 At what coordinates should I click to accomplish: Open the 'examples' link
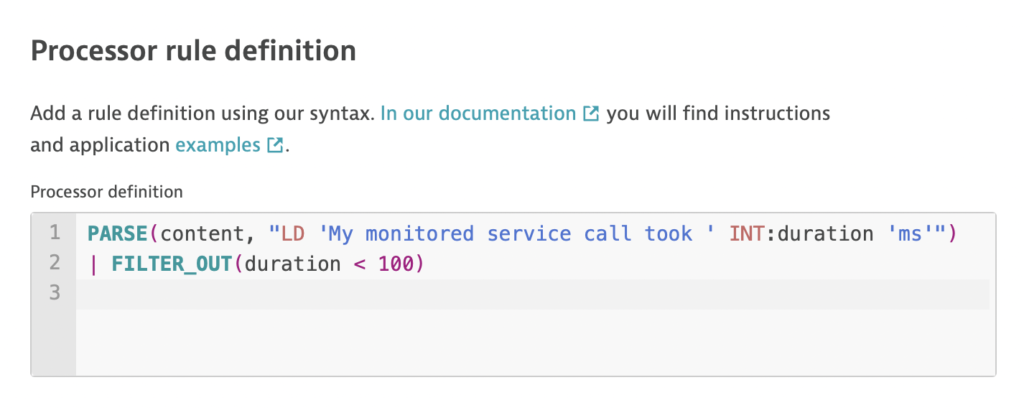218,145
